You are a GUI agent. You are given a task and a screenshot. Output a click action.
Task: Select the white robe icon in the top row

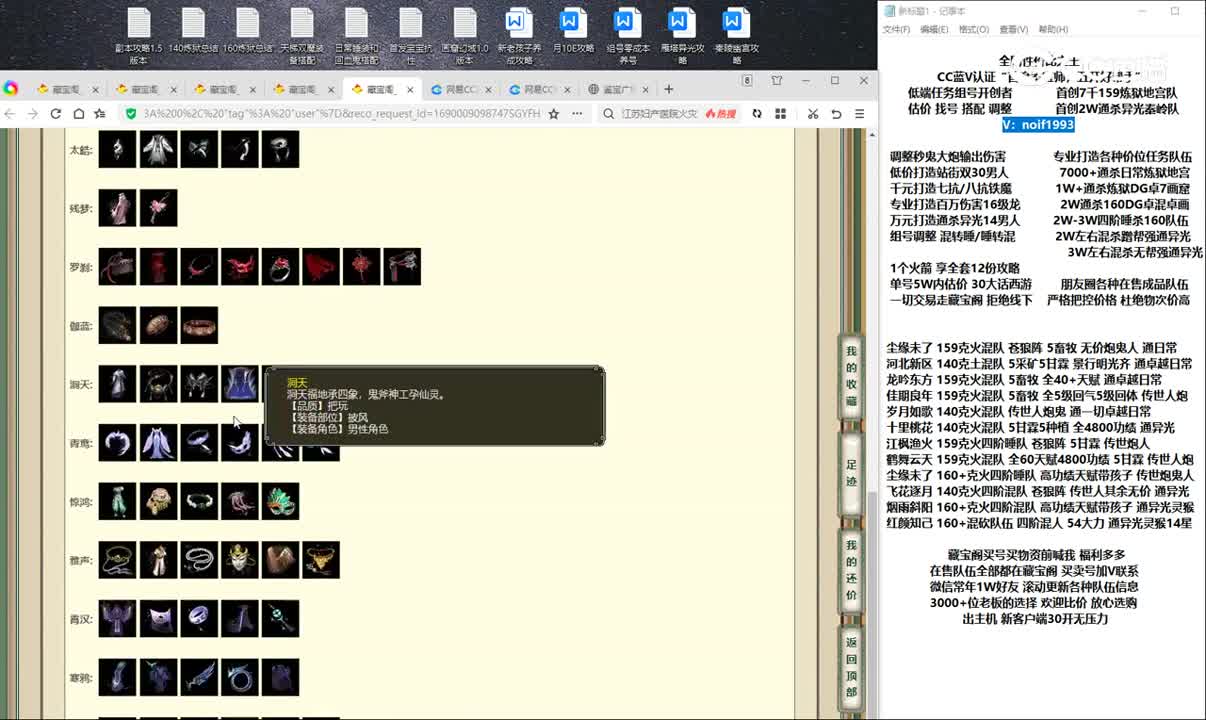pos(158,149)
